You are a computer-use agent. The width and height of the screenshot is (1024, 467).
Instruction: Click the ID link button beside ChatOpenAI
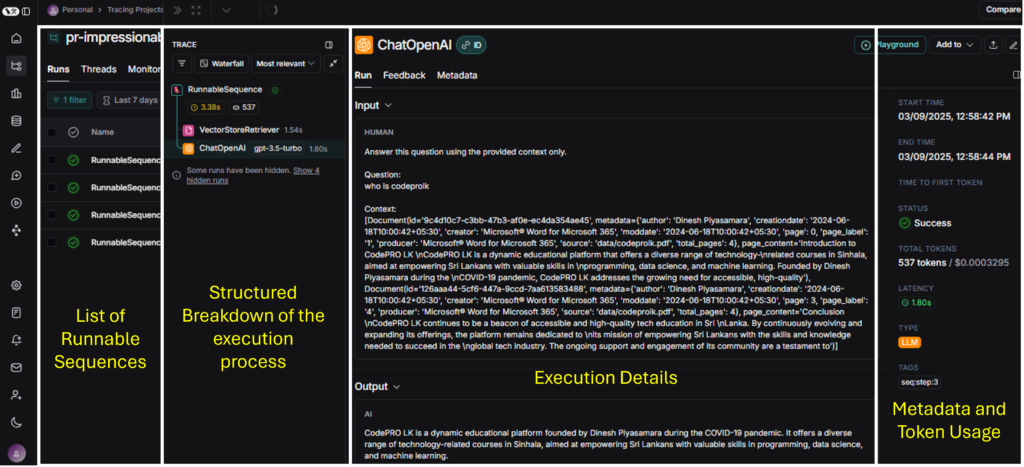pos(471,45)
